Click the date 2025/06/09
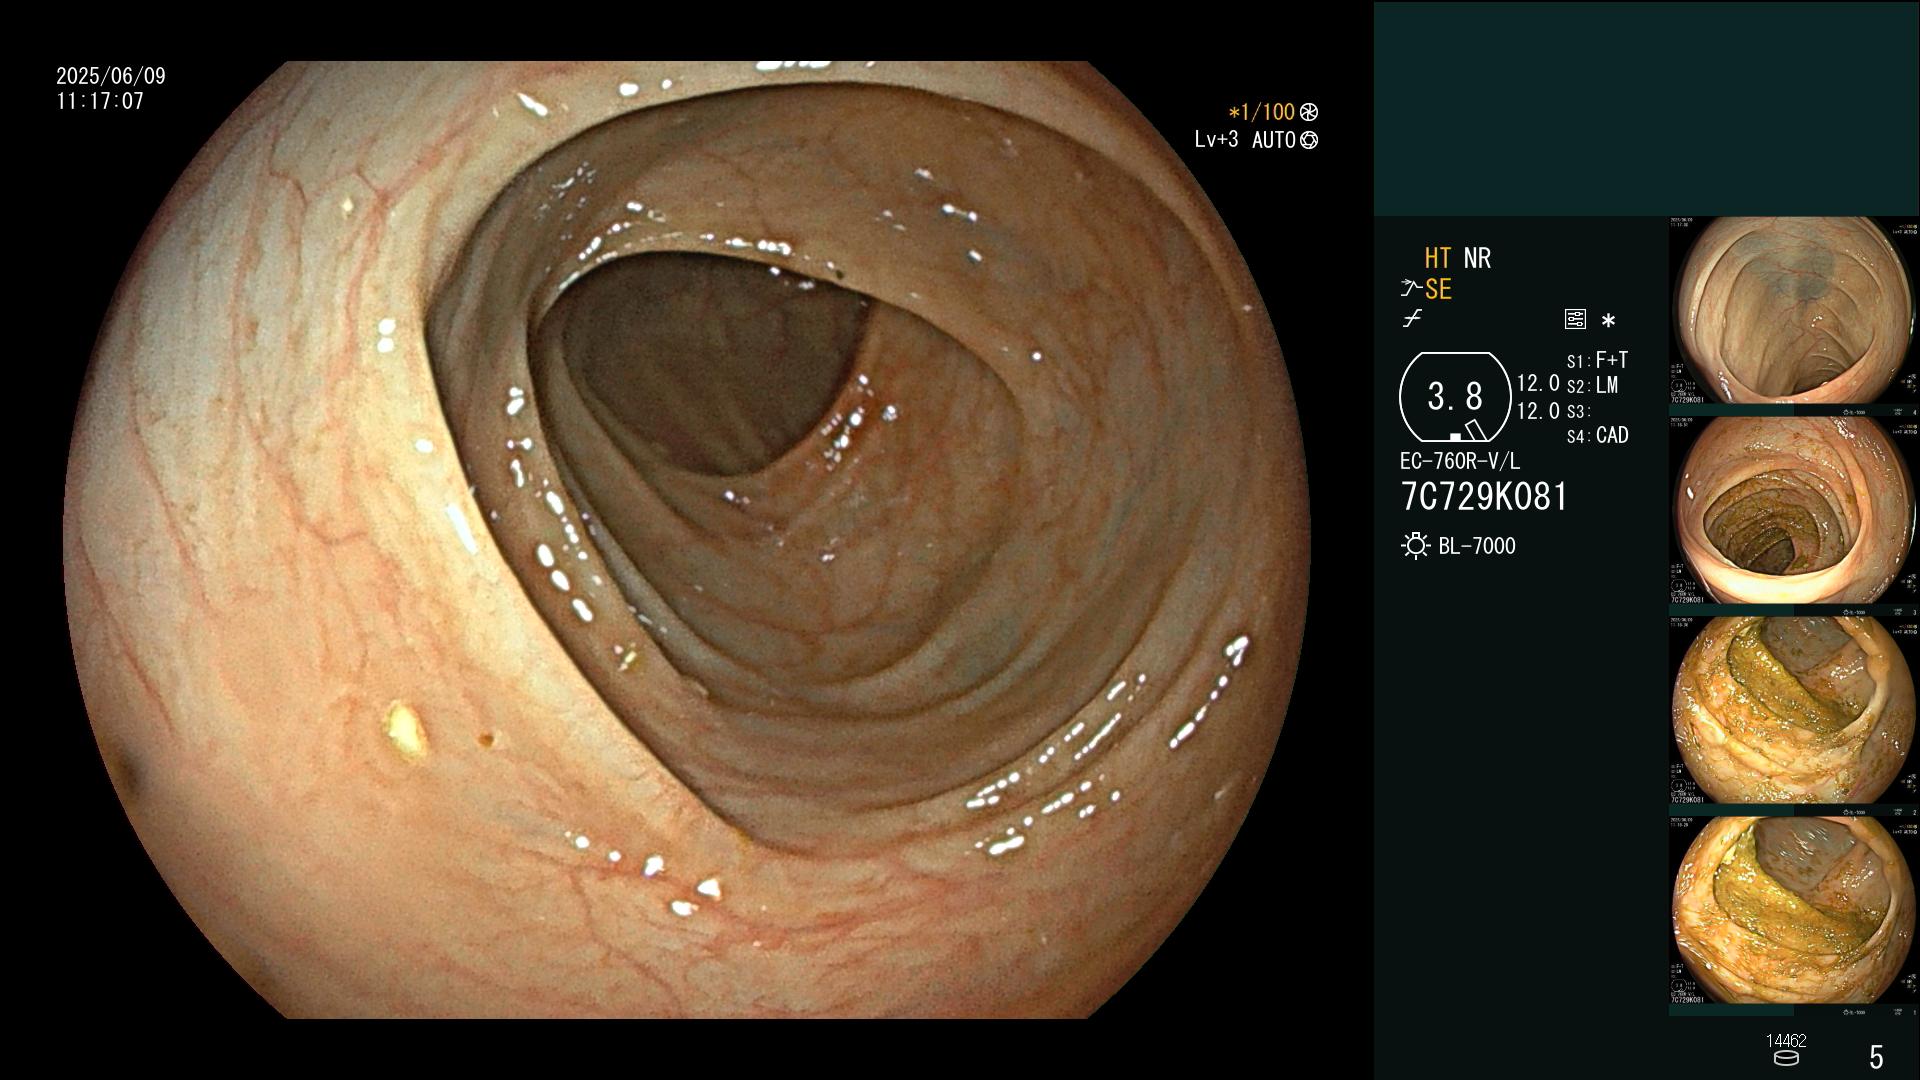Viewport: 1920px width, 1080px height. 111,76
